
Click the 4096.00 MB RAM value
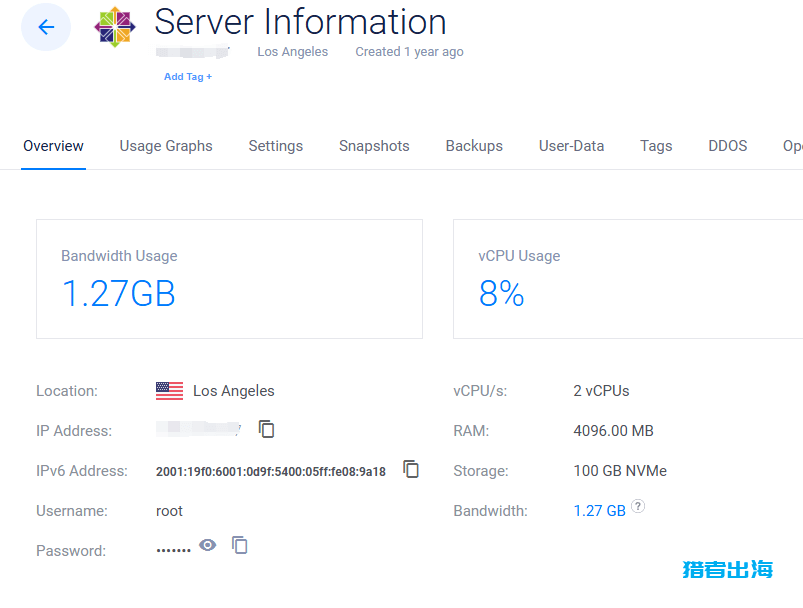tap(613, 431)
